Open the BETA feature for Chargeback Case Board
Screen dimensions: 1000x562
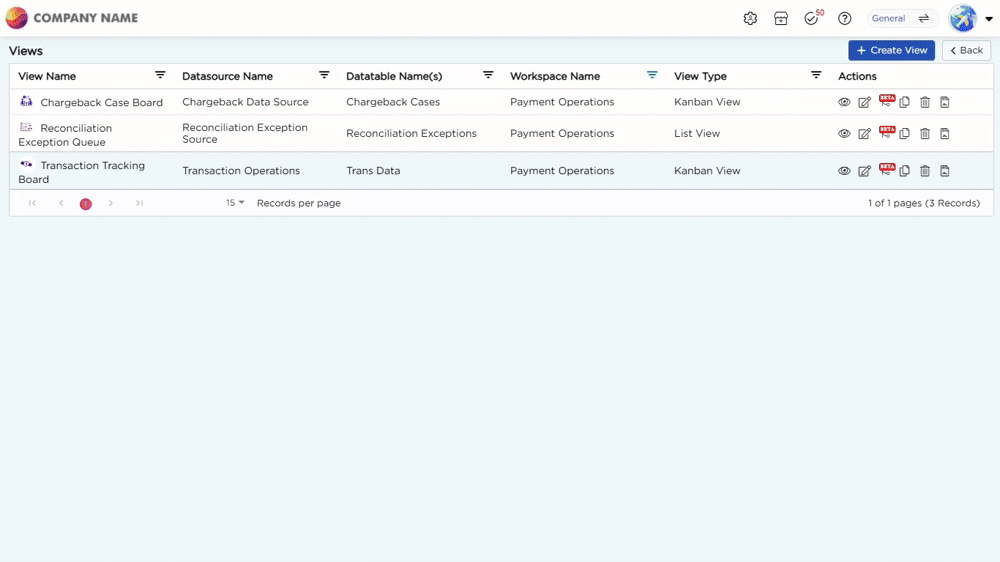[886, 101]
